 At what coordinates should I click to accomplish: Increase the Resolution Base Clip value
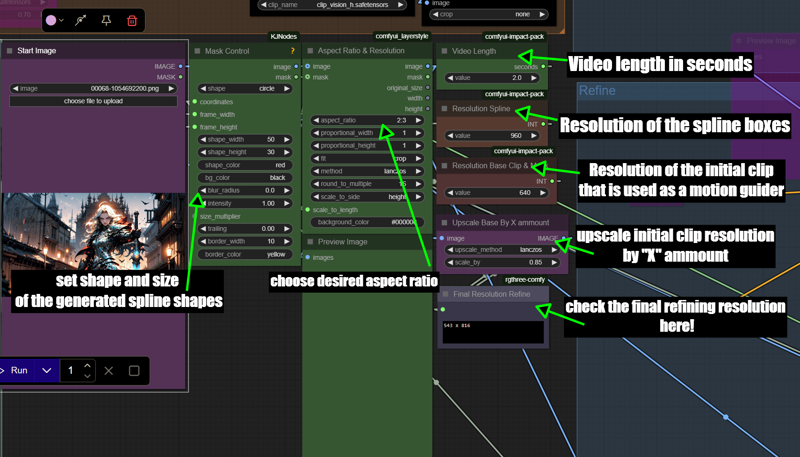(x=543, y=193)
